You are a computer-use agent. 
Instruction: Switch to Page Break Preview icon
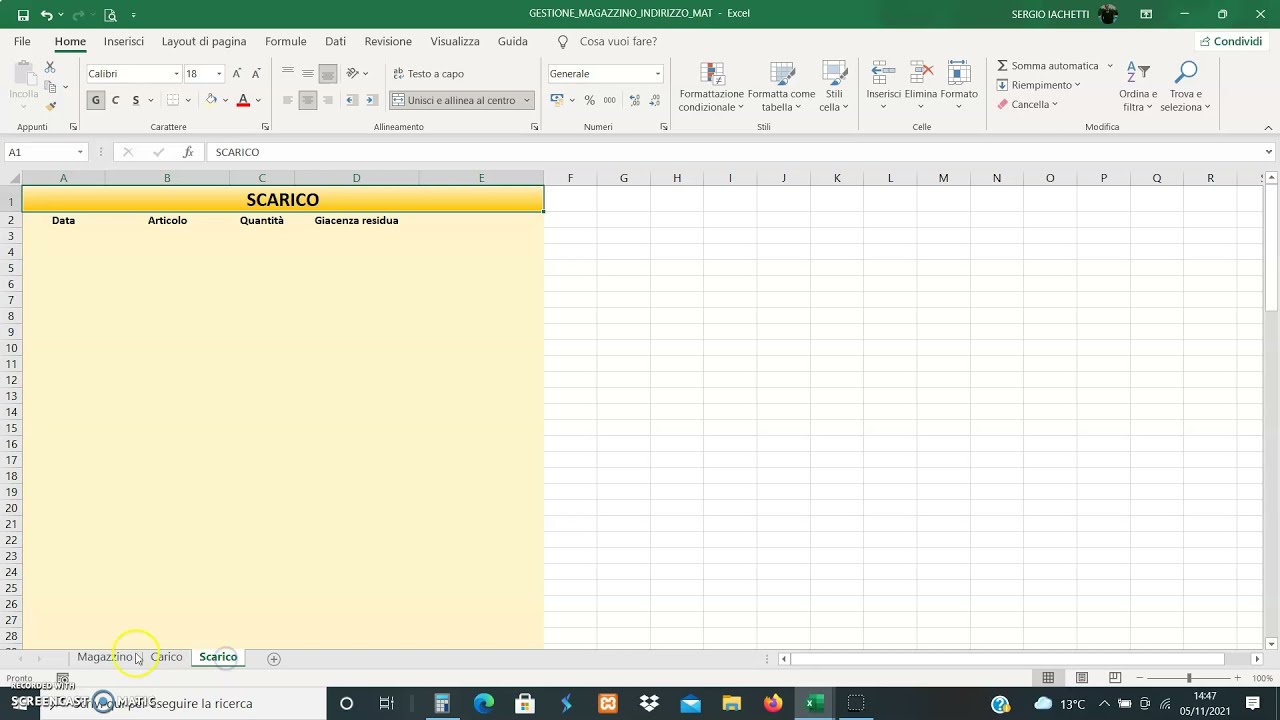(x=1115, y=678)
